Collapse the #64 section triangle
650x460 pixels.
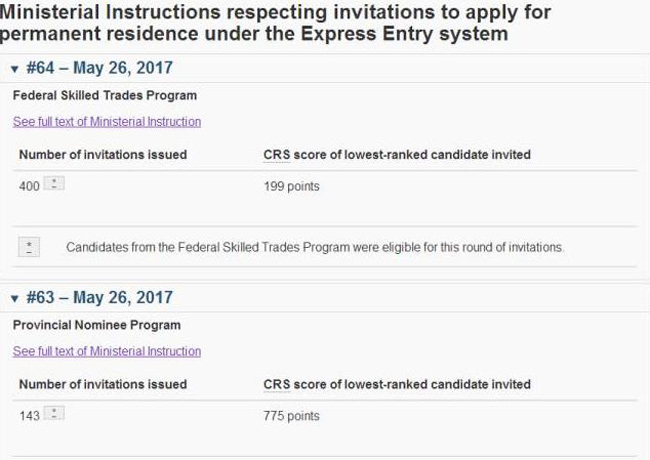pyautogui.click(x=15, y=69)
